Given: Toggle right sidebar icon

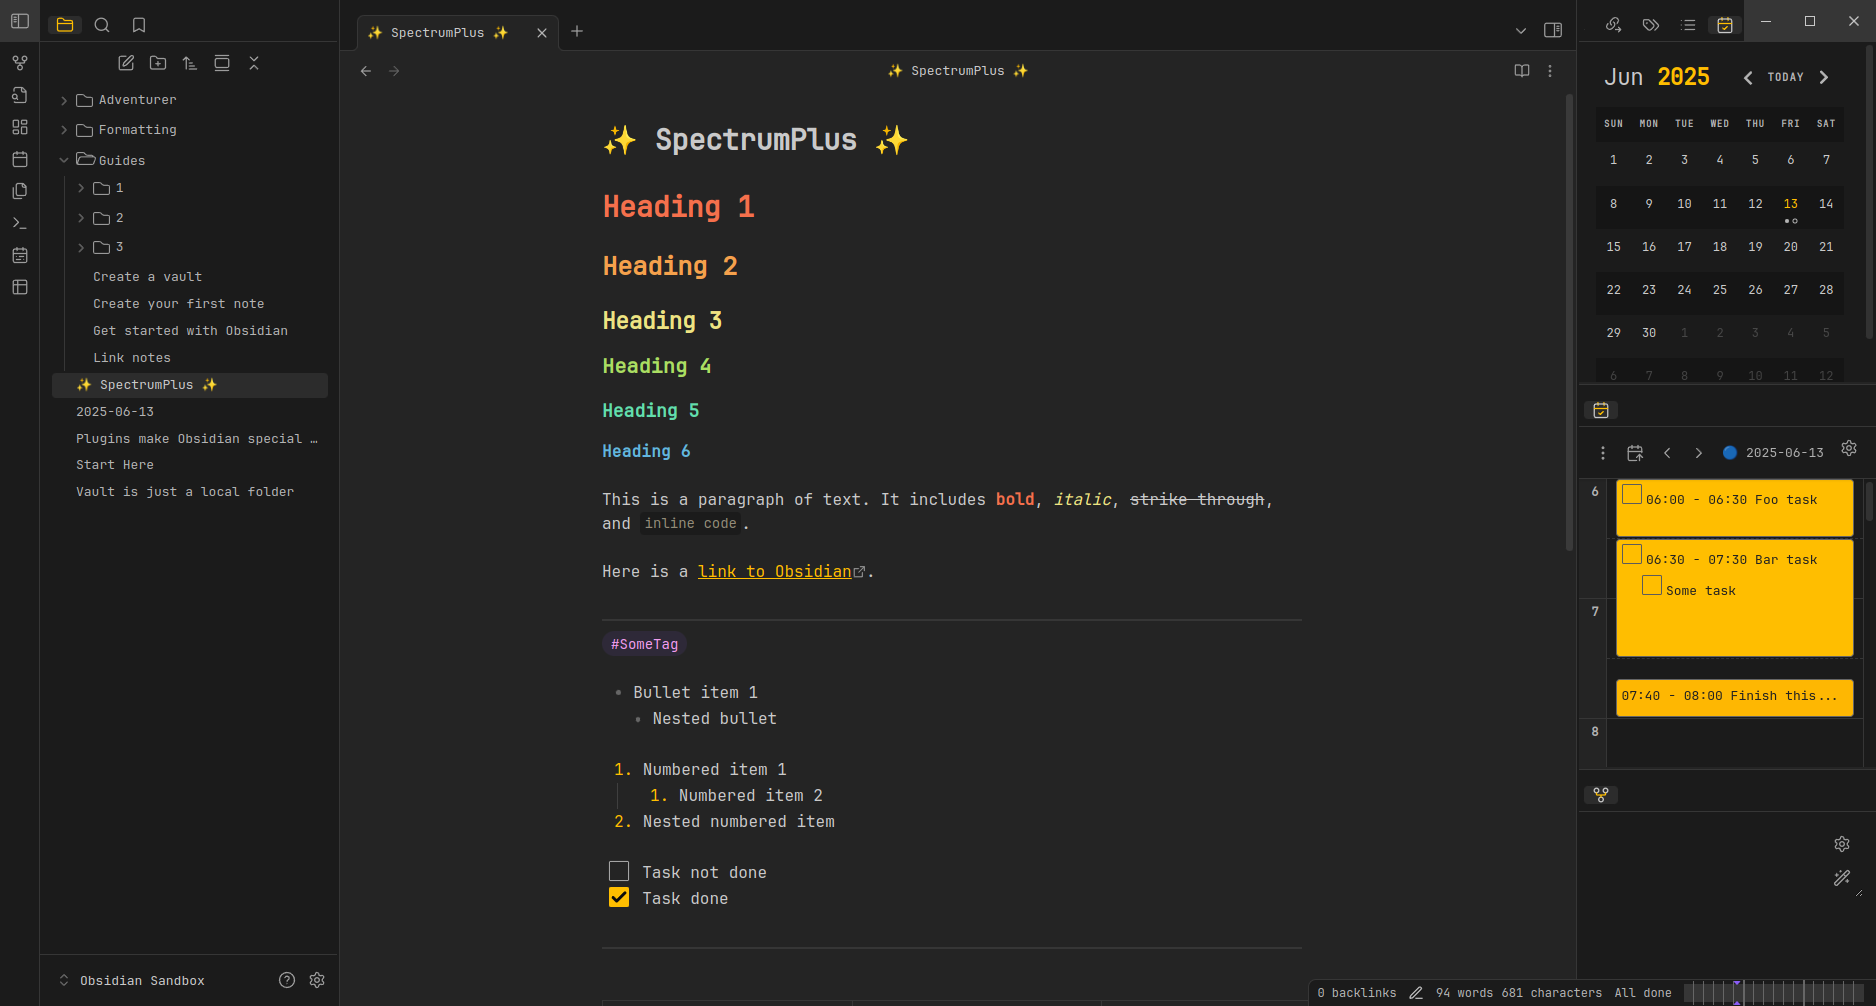Looking at the screenshot, I should pyautogui.click(x=1553, y=31).
